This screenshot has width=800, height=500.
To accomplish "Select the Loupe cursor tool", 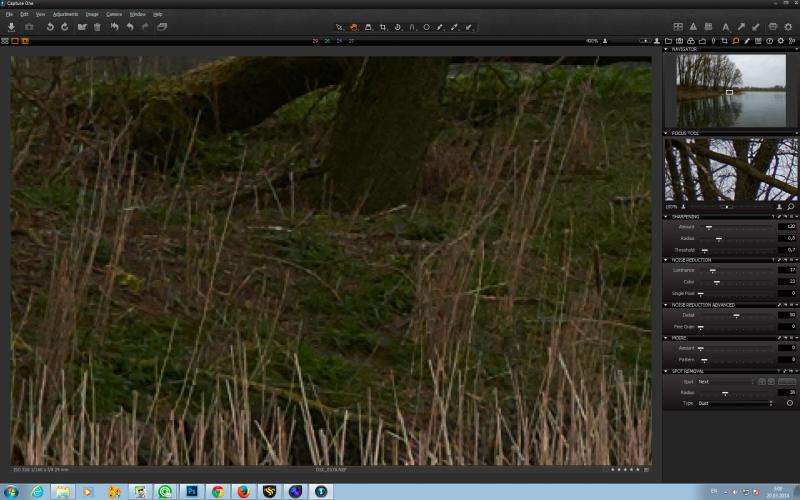I will 368,27.
